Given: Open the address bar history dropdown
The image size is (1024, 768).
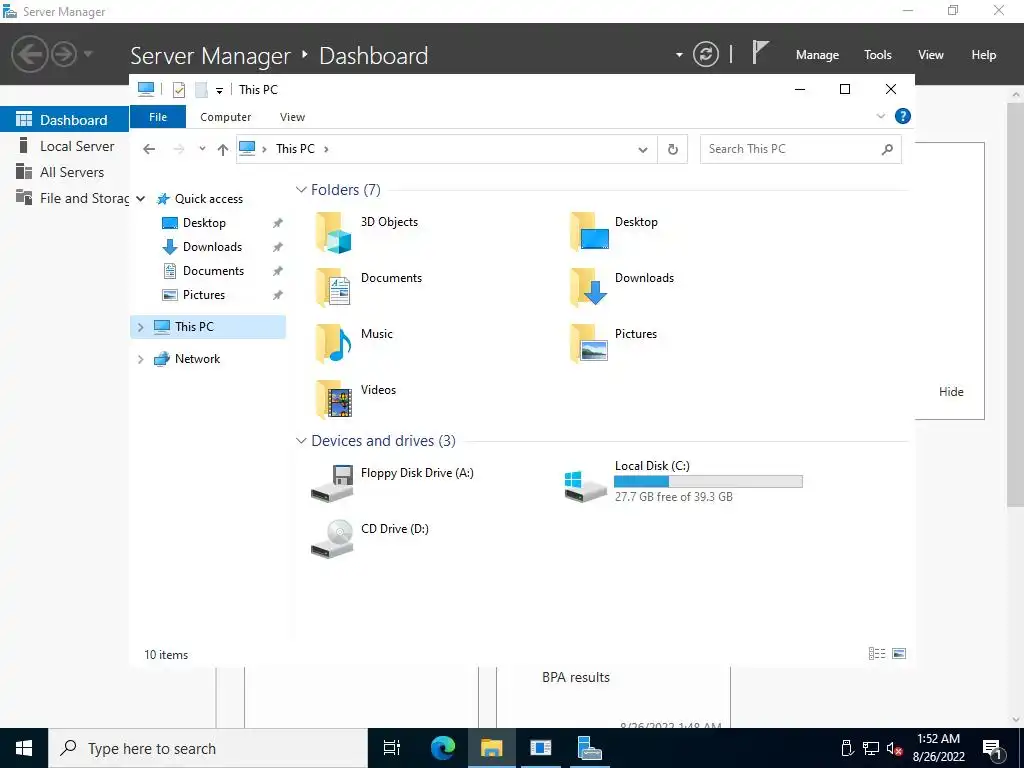Looking at the screenshot, I should (643, 150).
